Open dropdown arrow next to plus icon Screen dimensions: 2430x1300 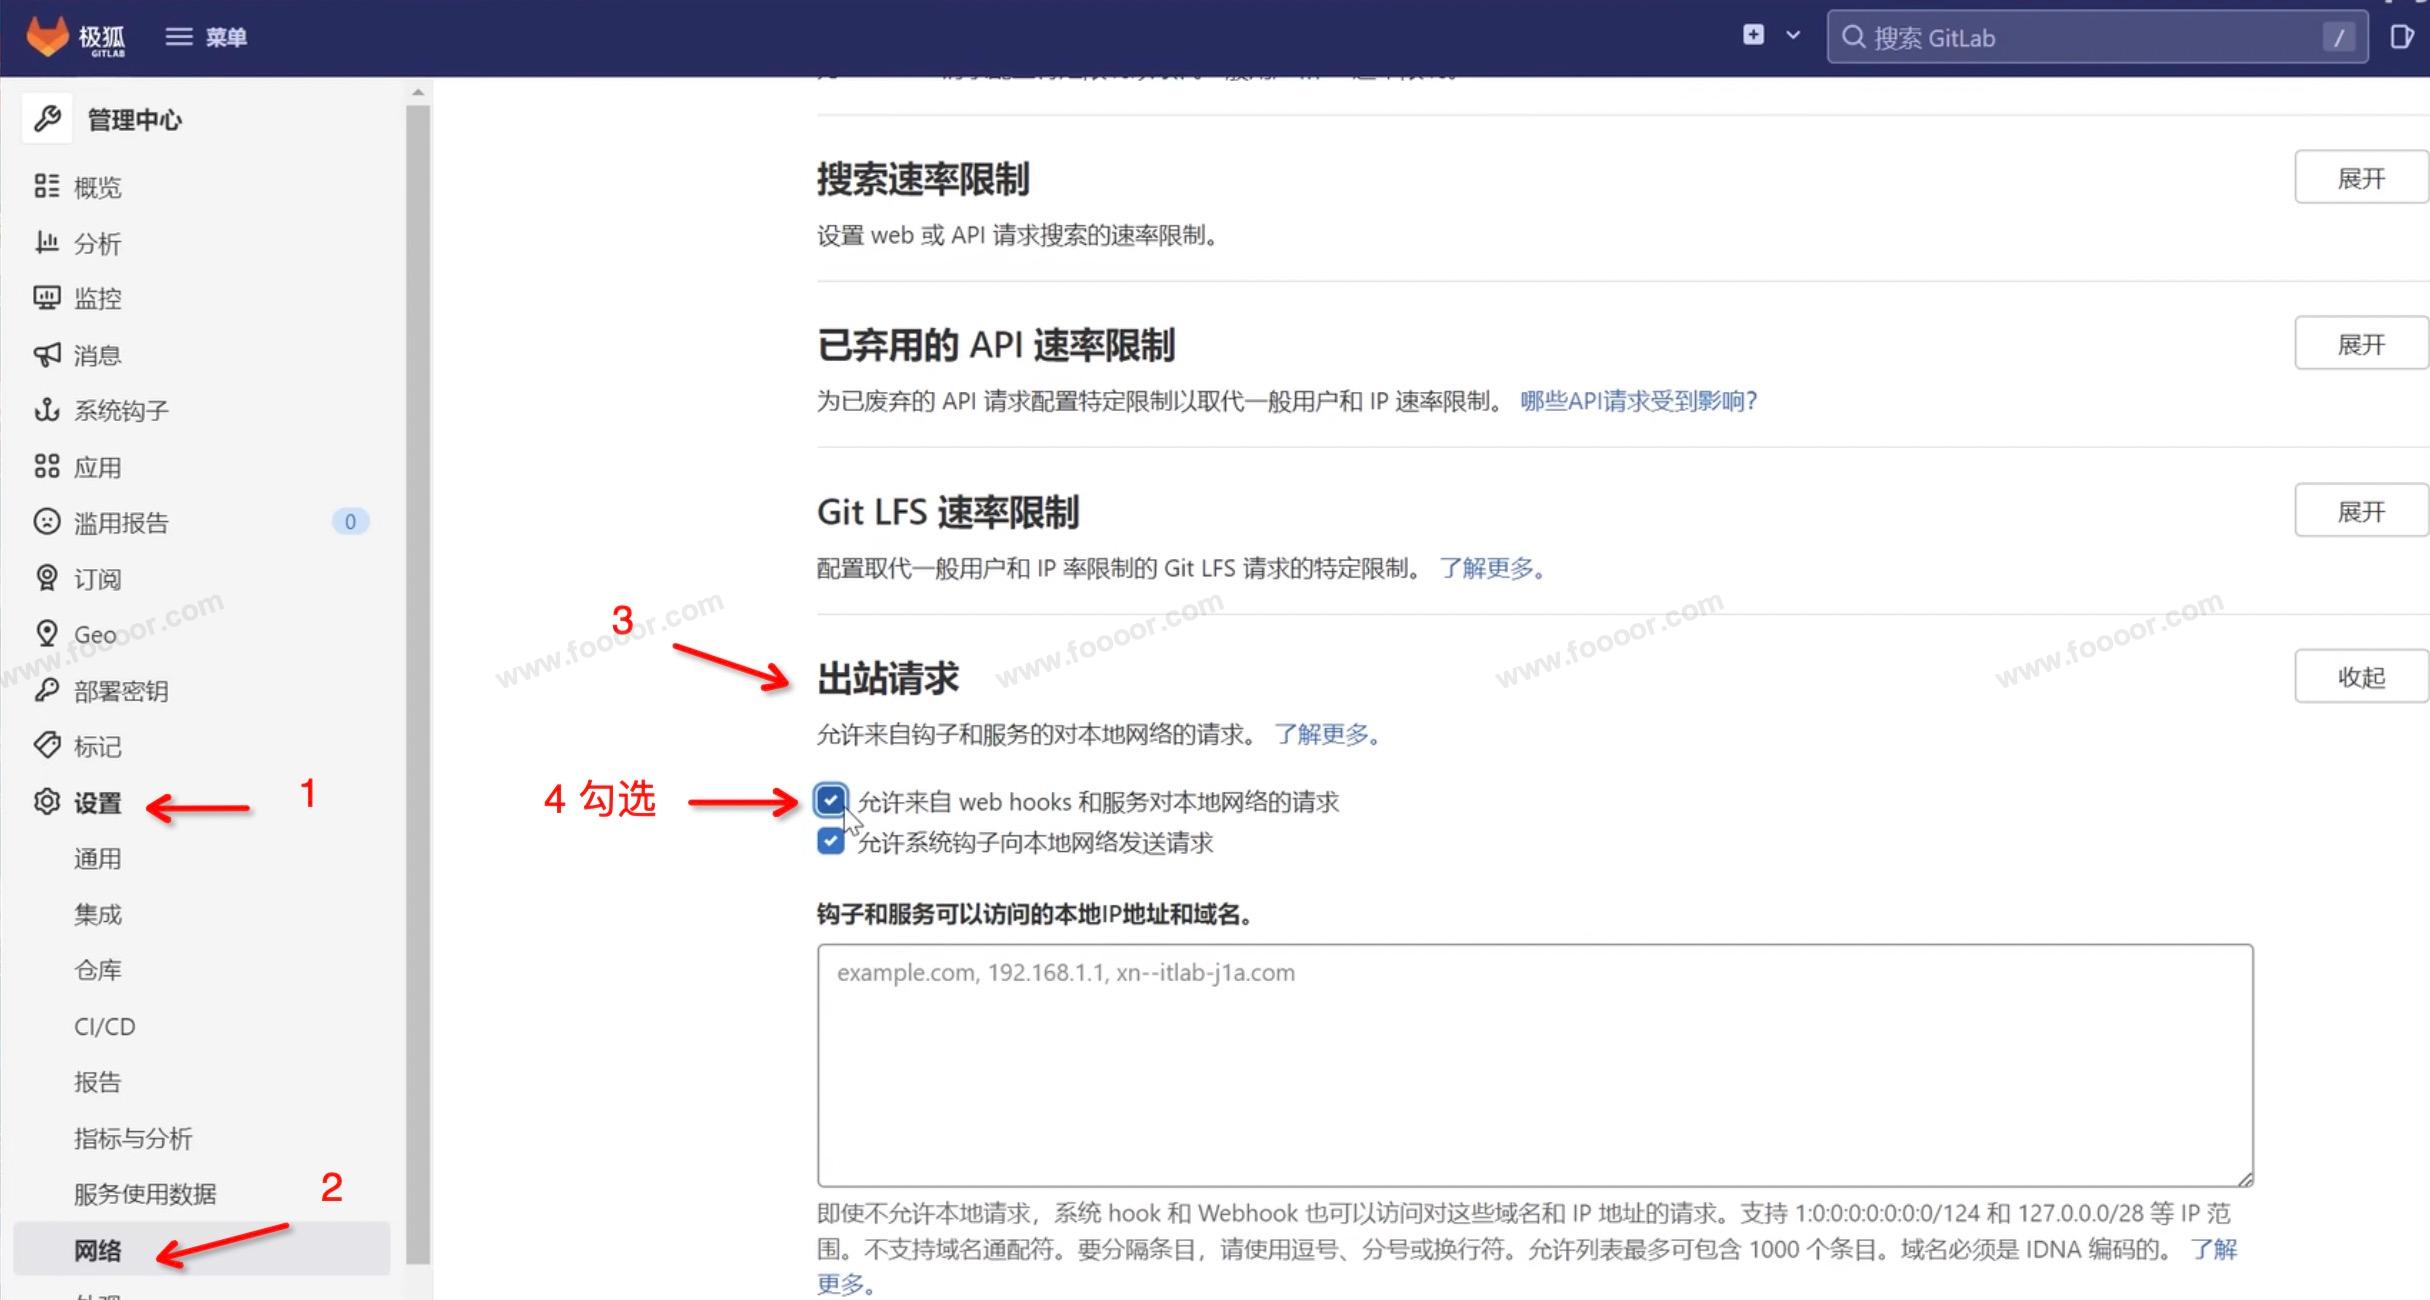1793,35
